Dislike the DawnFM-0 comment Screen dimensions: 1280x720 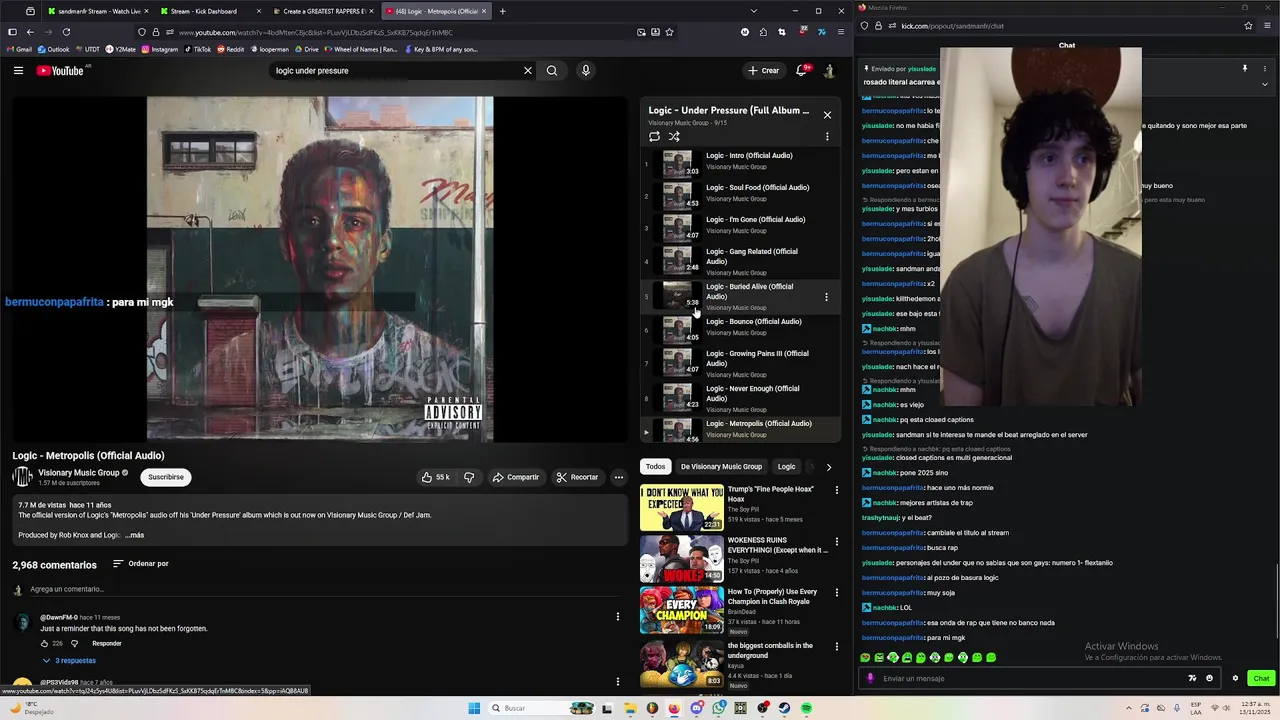[74, 643]
